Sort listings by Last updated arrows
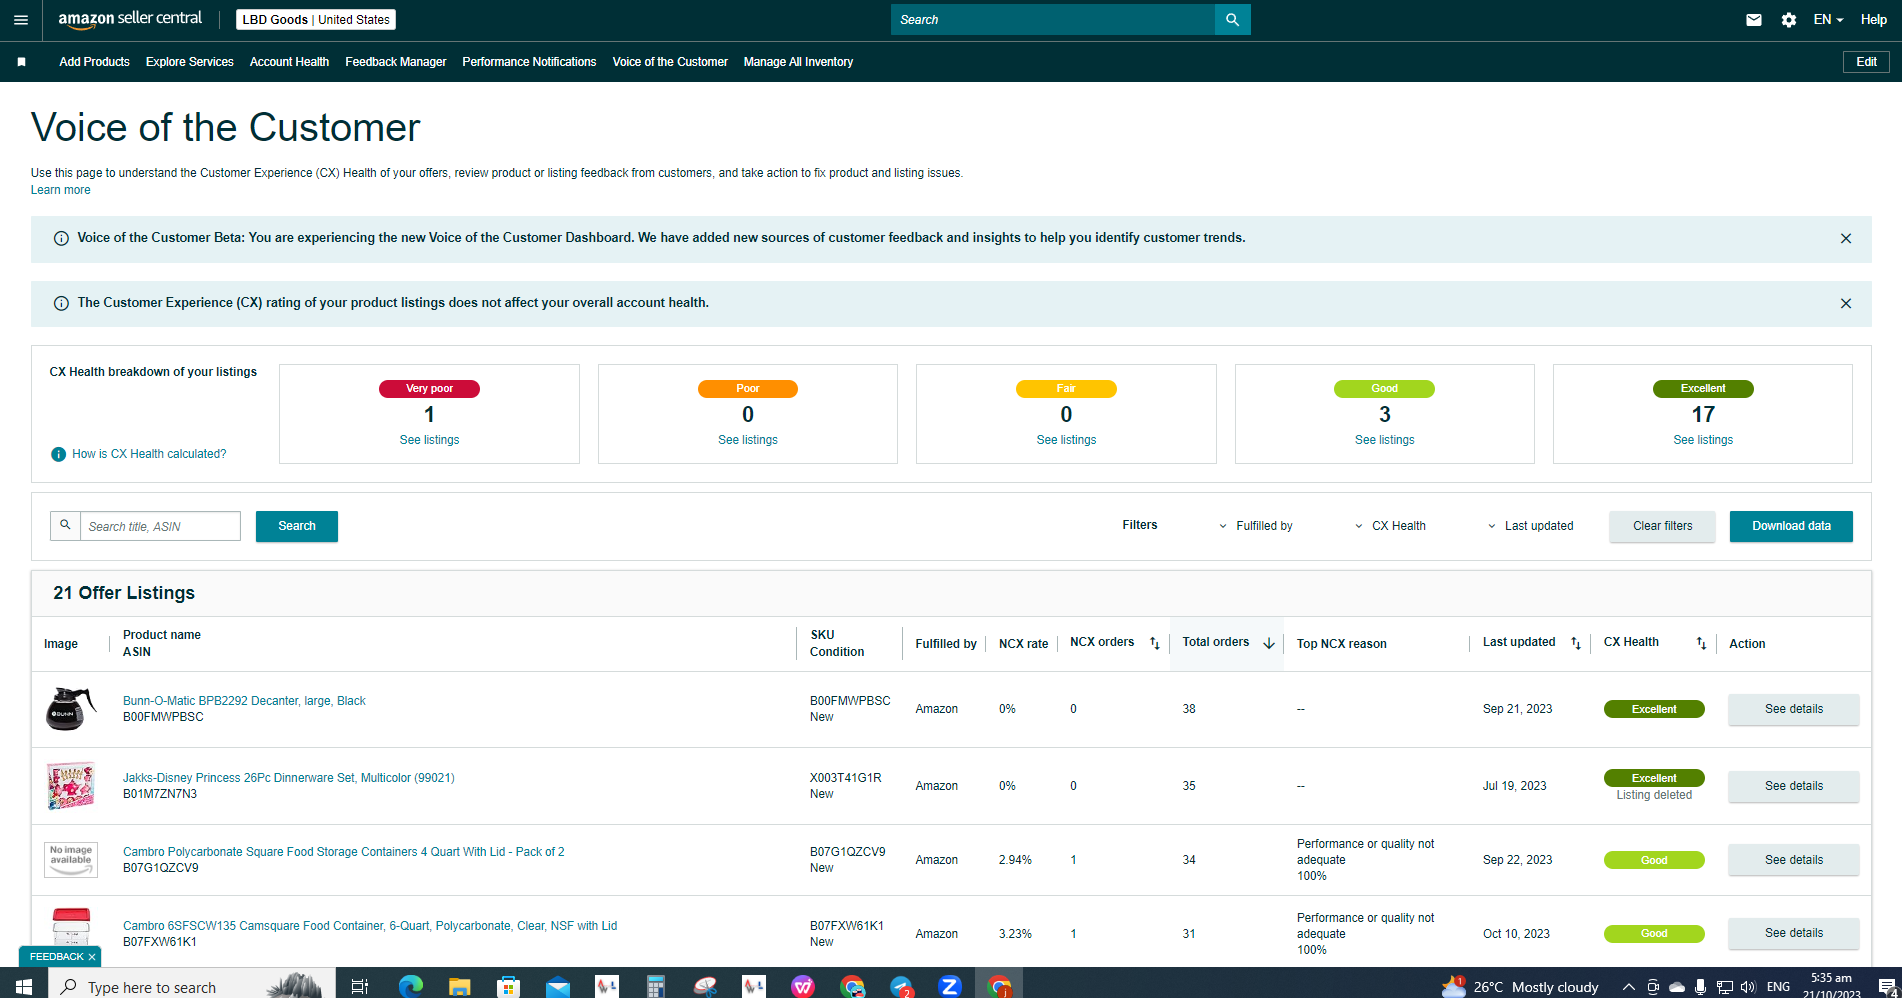The height and width of the screenshot is (998, 1902). pyautogui.click(x=1576, y=643)
